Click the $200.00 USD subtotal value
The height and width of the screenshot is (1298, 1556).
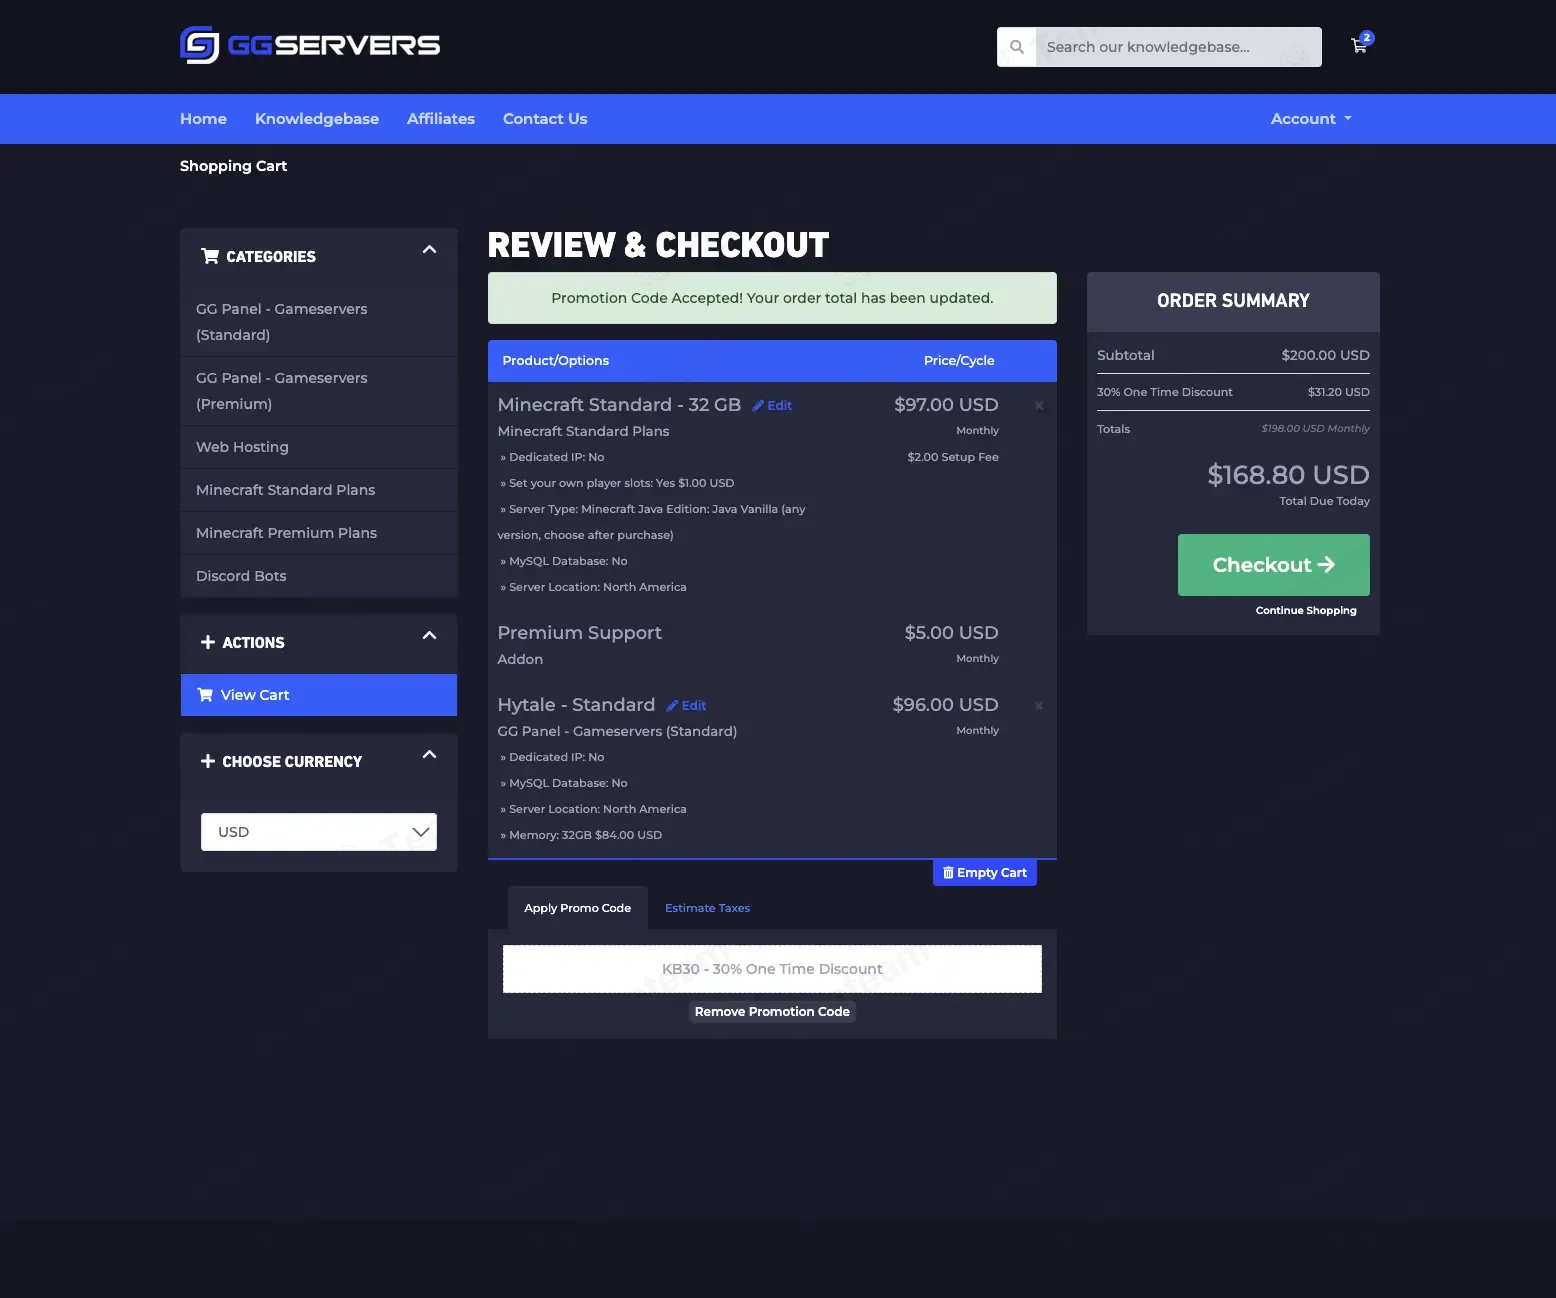1325,355
